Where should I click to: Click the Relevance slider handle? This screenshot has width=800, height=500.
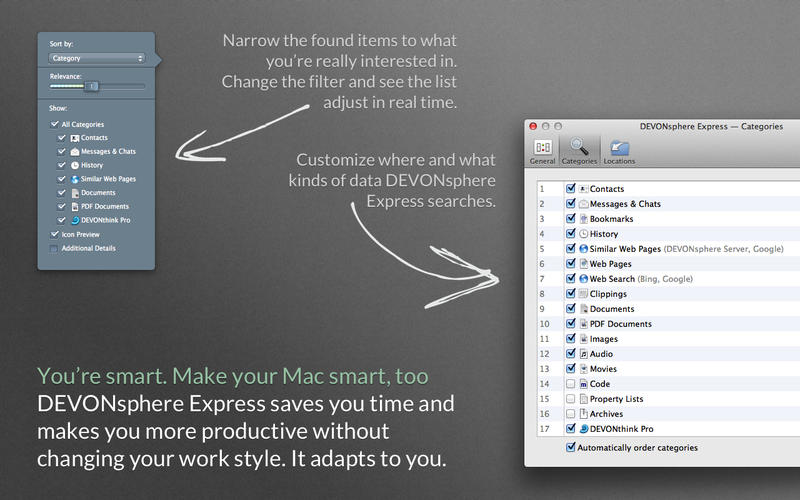(91, 86)
